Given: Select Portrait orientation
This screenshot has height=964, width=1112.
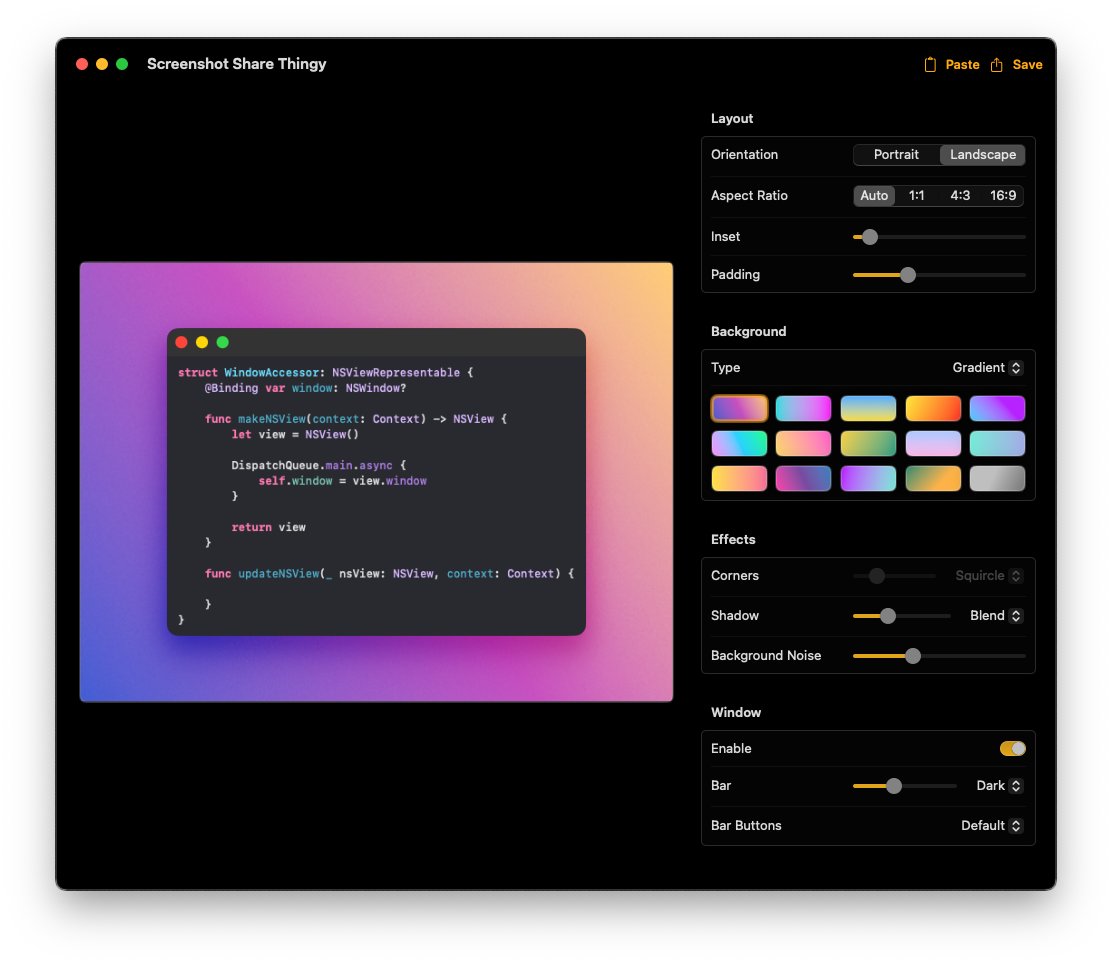Looking at the screenshot, I should click(896, 155).
